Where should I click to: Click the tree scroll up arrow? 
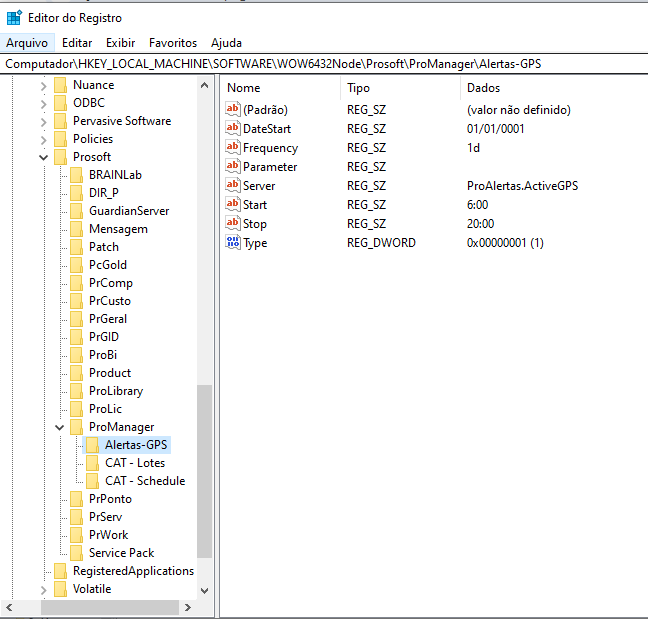click(x=204, y=86)
